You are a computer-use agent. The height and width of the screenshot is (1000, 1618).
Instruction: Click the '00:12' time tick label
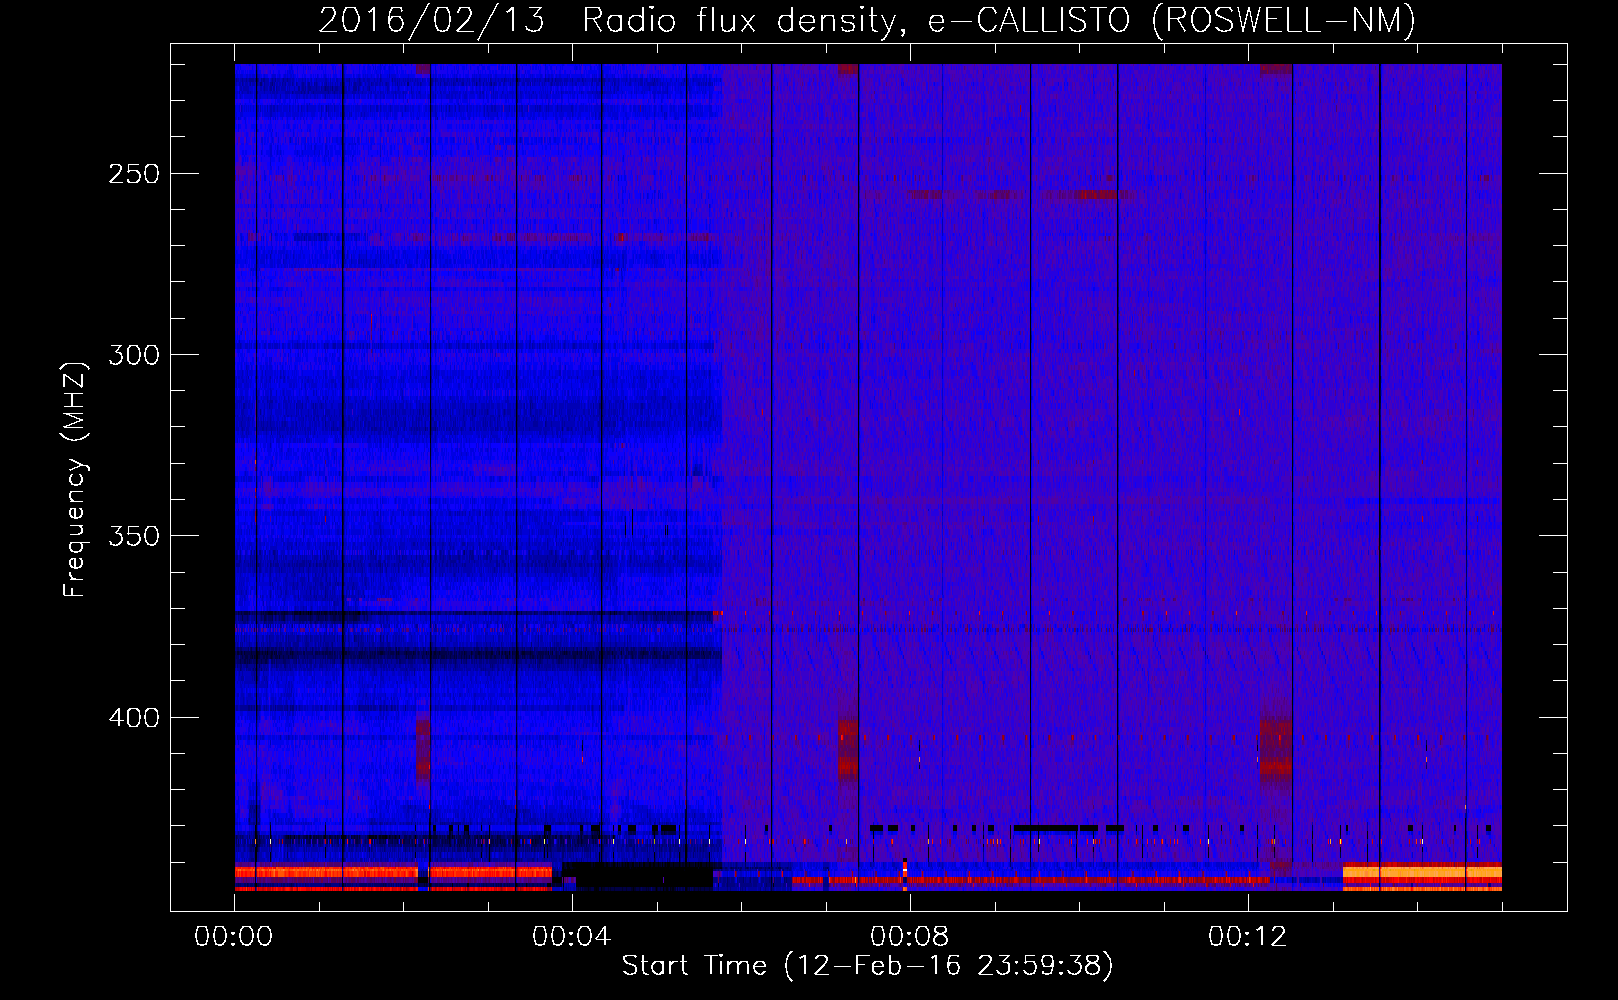pos(1247,937)
